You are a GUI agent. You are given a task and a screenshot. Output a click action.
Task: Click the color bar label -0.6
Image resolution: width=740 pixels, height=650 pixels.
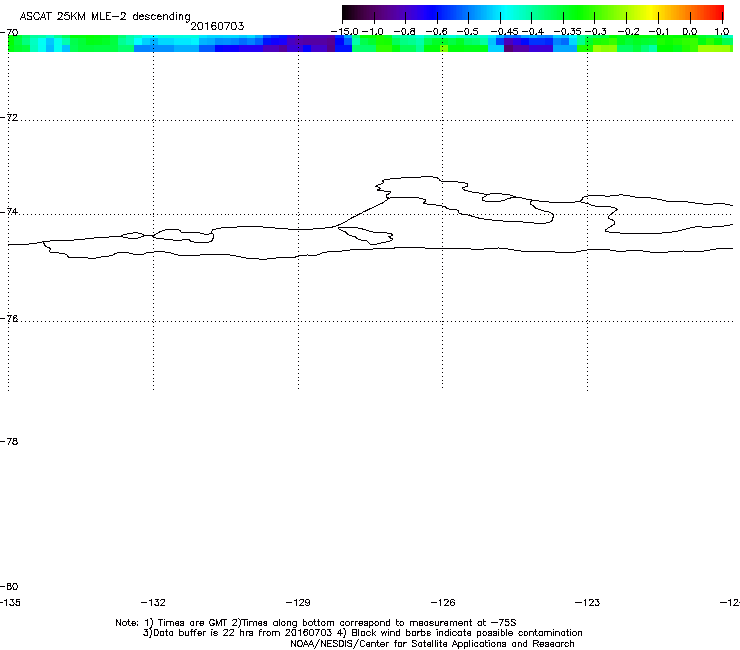click(x=436, y=32)
